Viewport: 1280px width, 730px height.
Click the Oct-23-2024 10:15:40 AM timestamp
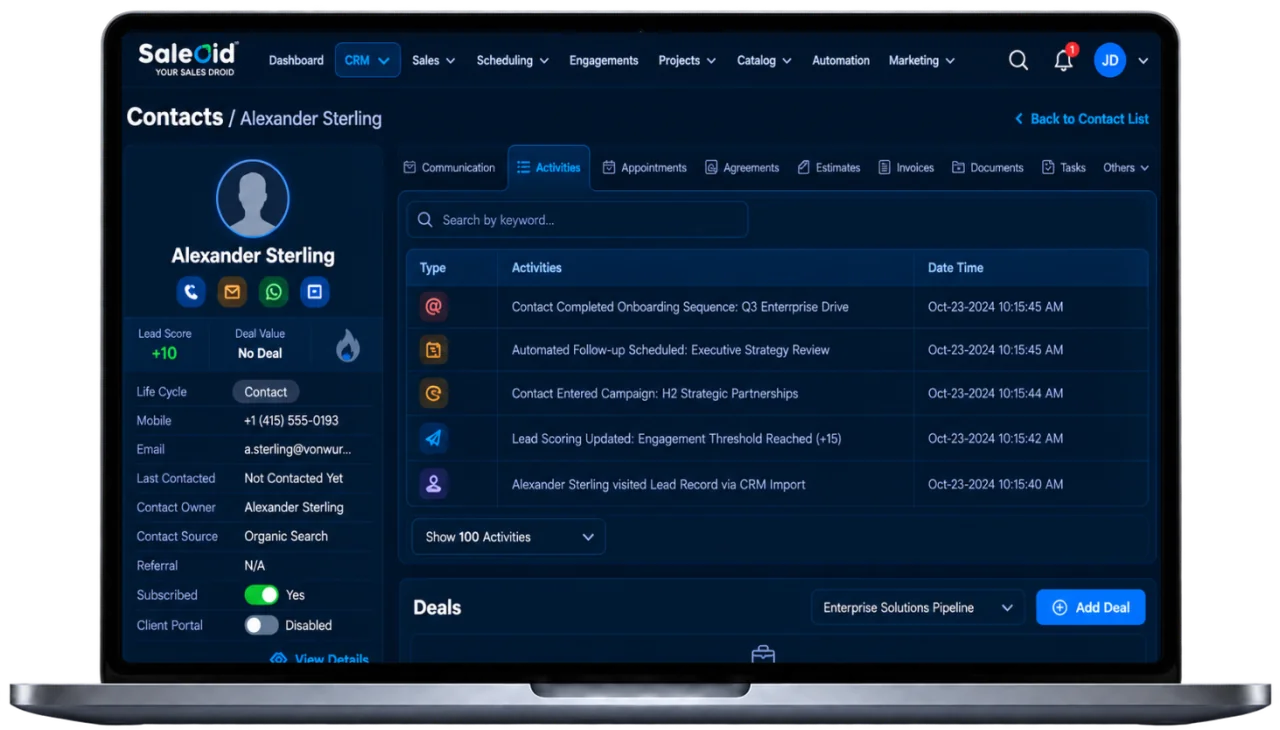pyautogui.click(x=995, y=484)
